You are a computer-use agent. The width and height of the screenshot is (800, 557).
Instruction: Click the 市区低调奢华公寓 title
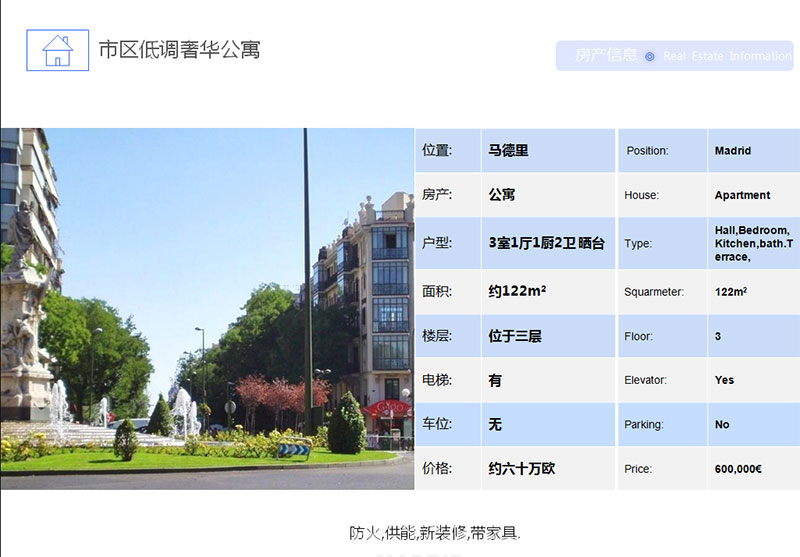(x=179, y=49)
